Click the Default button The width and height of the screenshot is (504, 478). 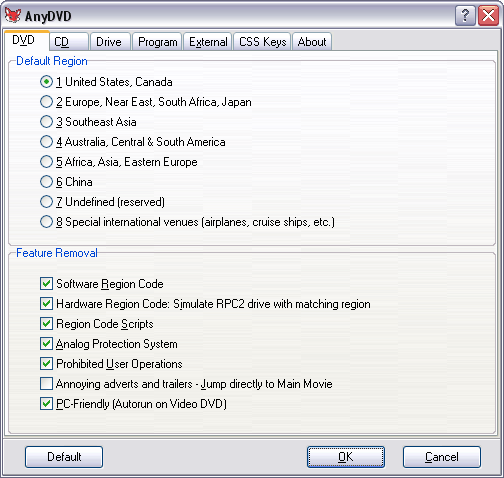[64, 457]
